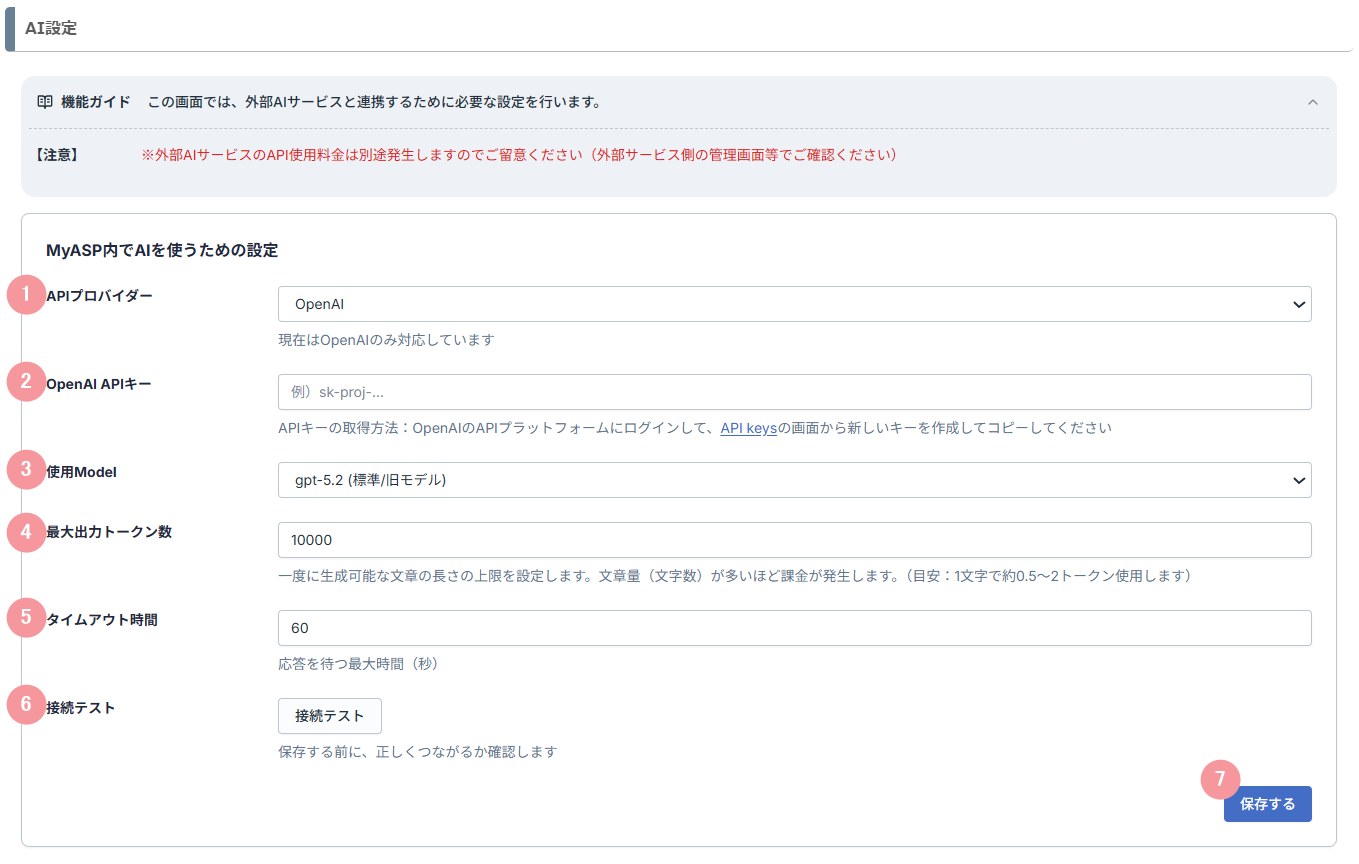1359x864 pixels.
Task: Click the AI設定 page heading
Action: pos(51,29)
